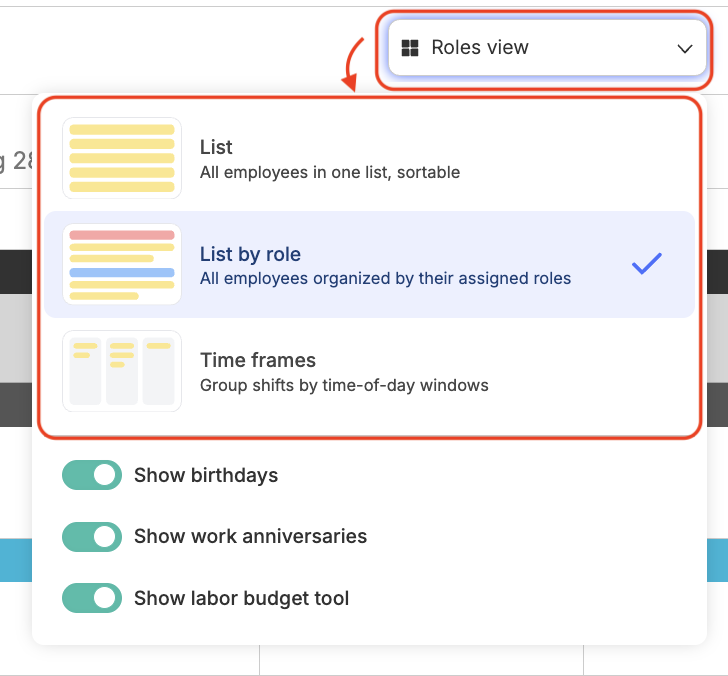
Task: Turn off Show labor budget tool
Action: (92, 598)
